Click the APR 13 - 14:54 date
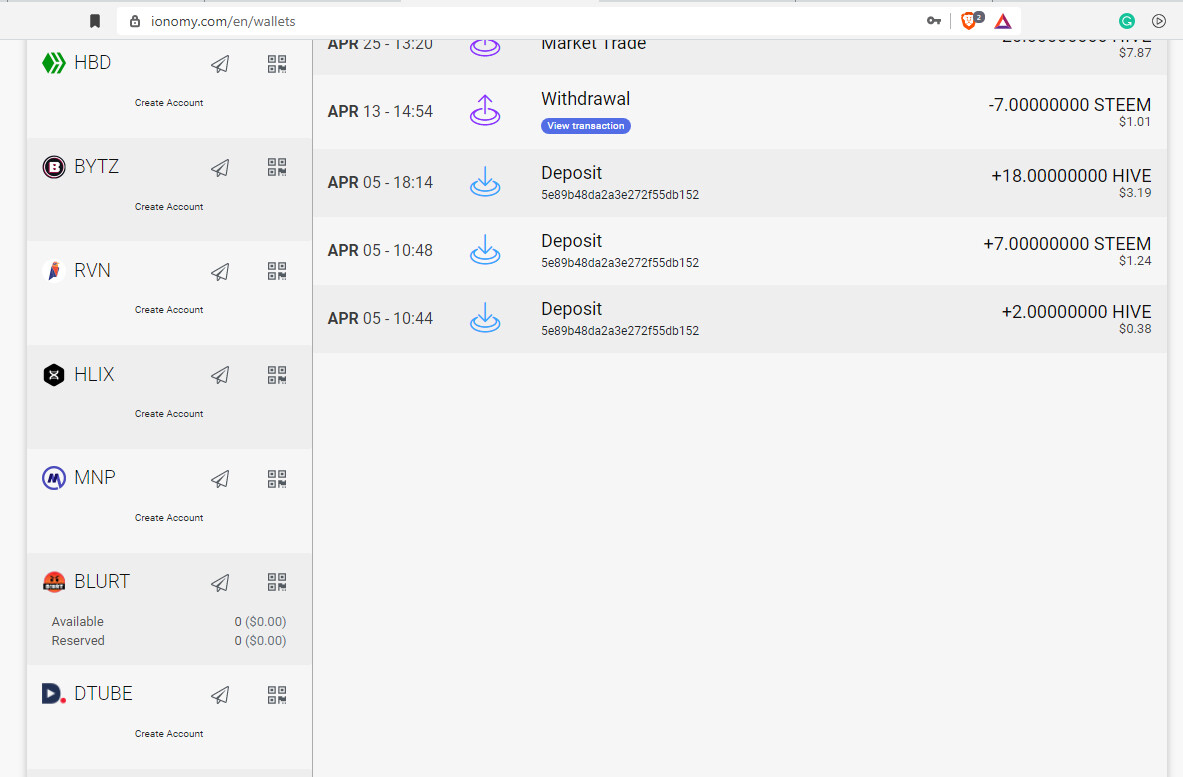Image resolution: width=1183 pixels, height=777 pixels. click(x=380, y=112)
